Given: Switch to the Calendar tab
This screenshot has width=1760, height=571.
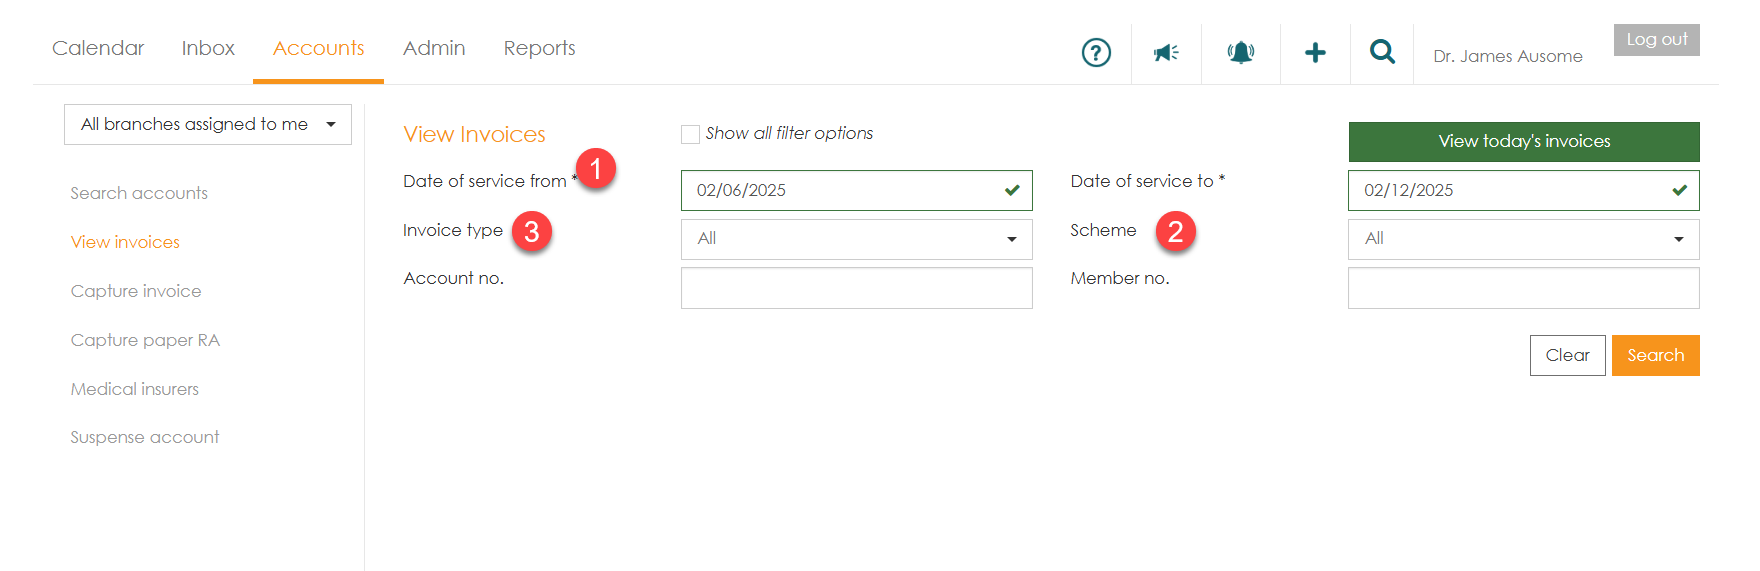Looking at the screenshot, I should point(98,48).
